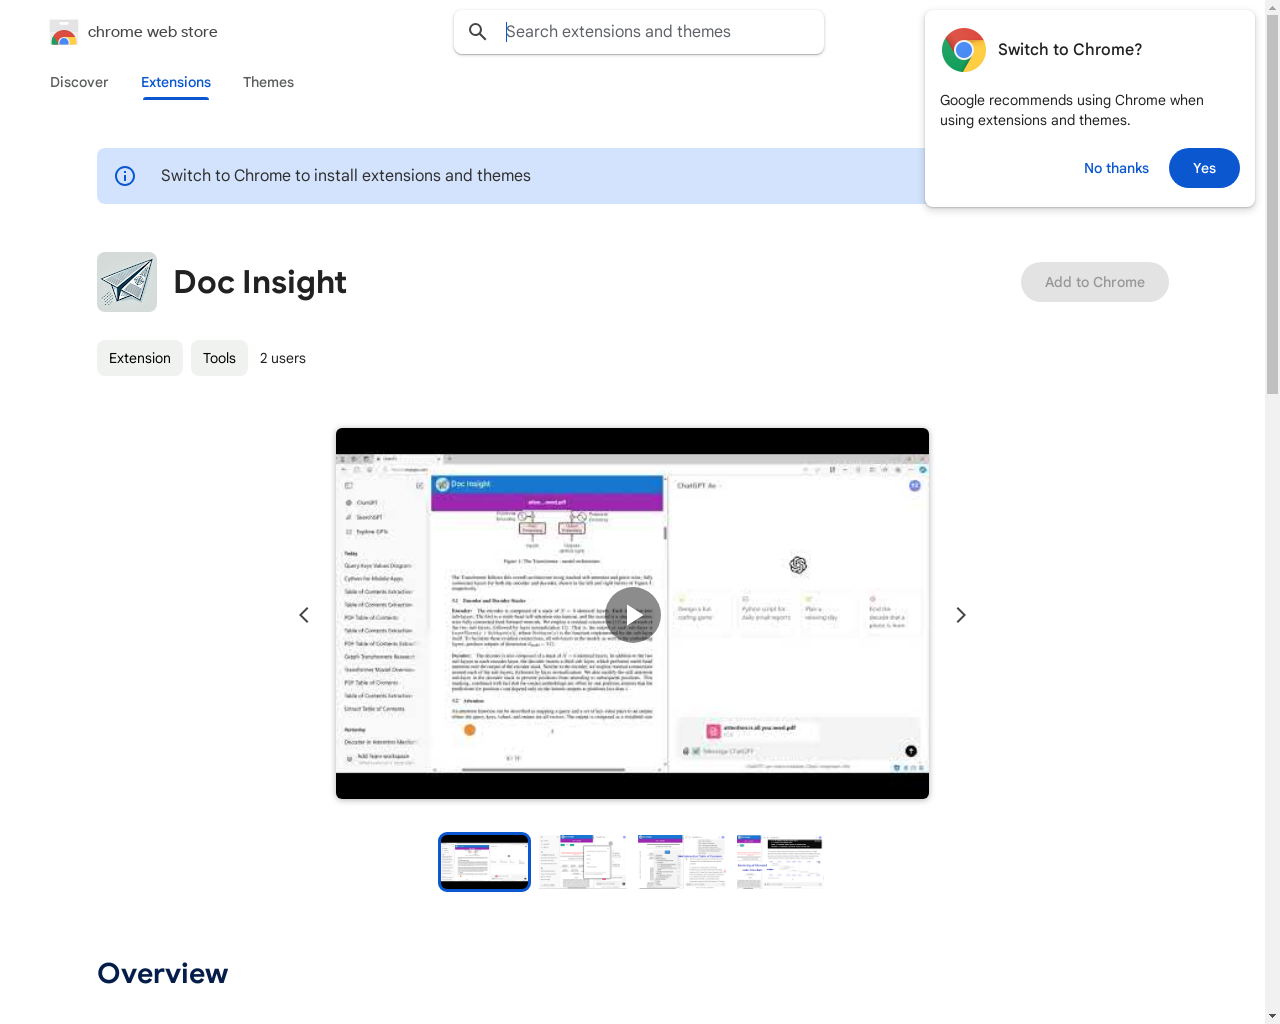
Task: Click the Tools category chip
Action: point(219,358)
